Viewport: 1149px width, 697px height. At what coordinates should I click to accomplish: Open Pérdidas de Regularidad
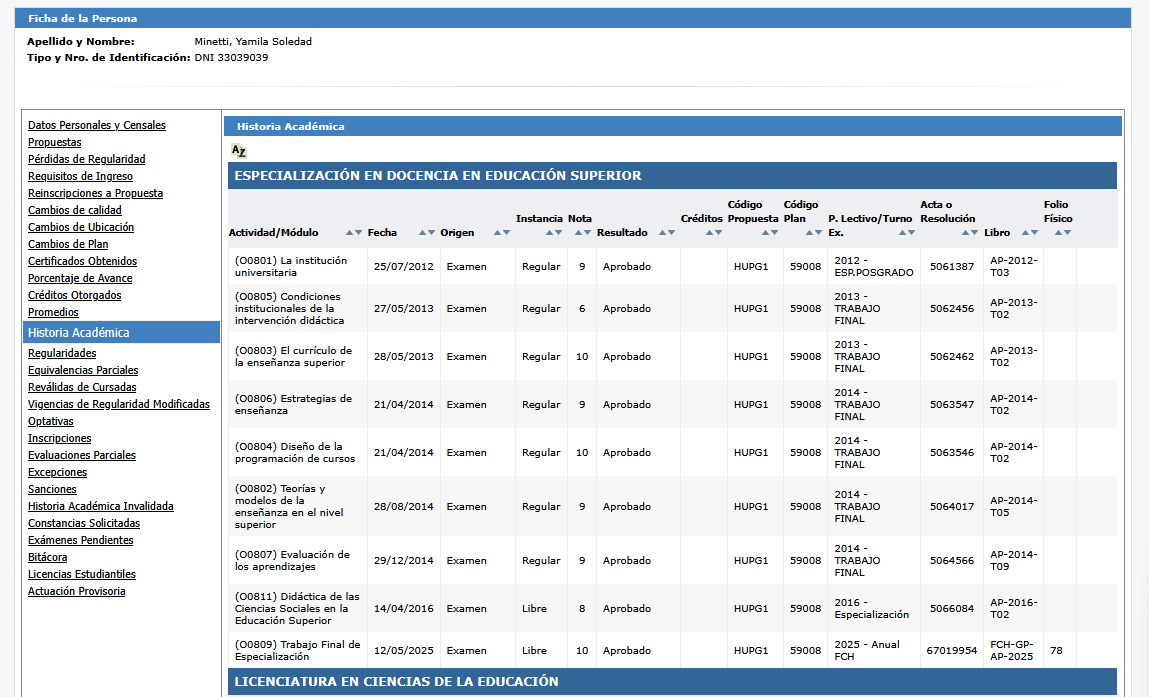86,159
